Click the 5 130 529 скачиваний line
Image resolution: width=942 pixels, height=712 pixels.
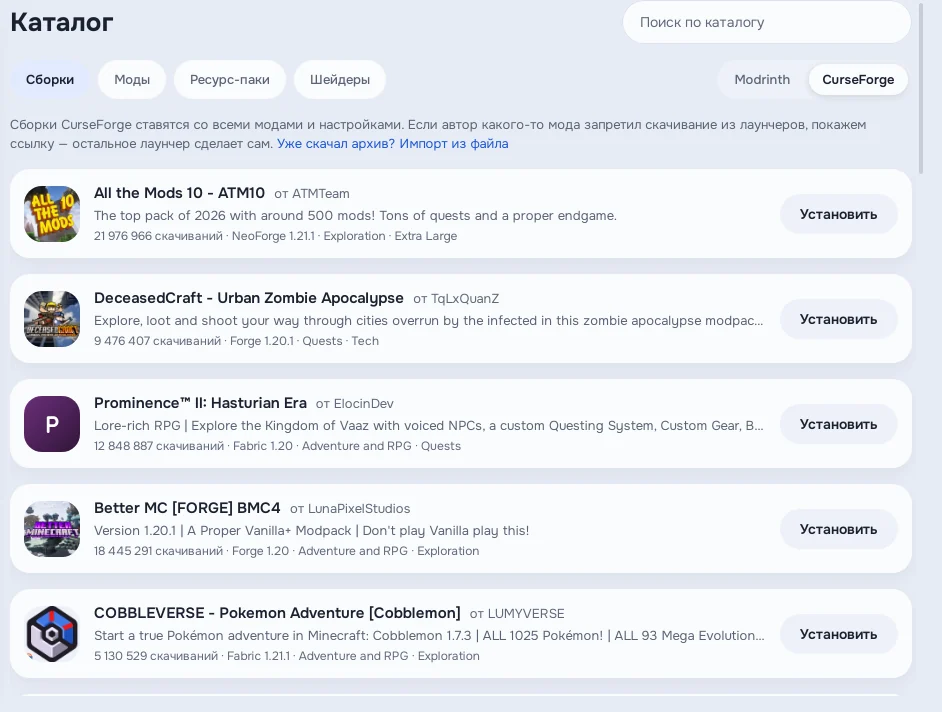pyautogui.click(x=287, y=656)
